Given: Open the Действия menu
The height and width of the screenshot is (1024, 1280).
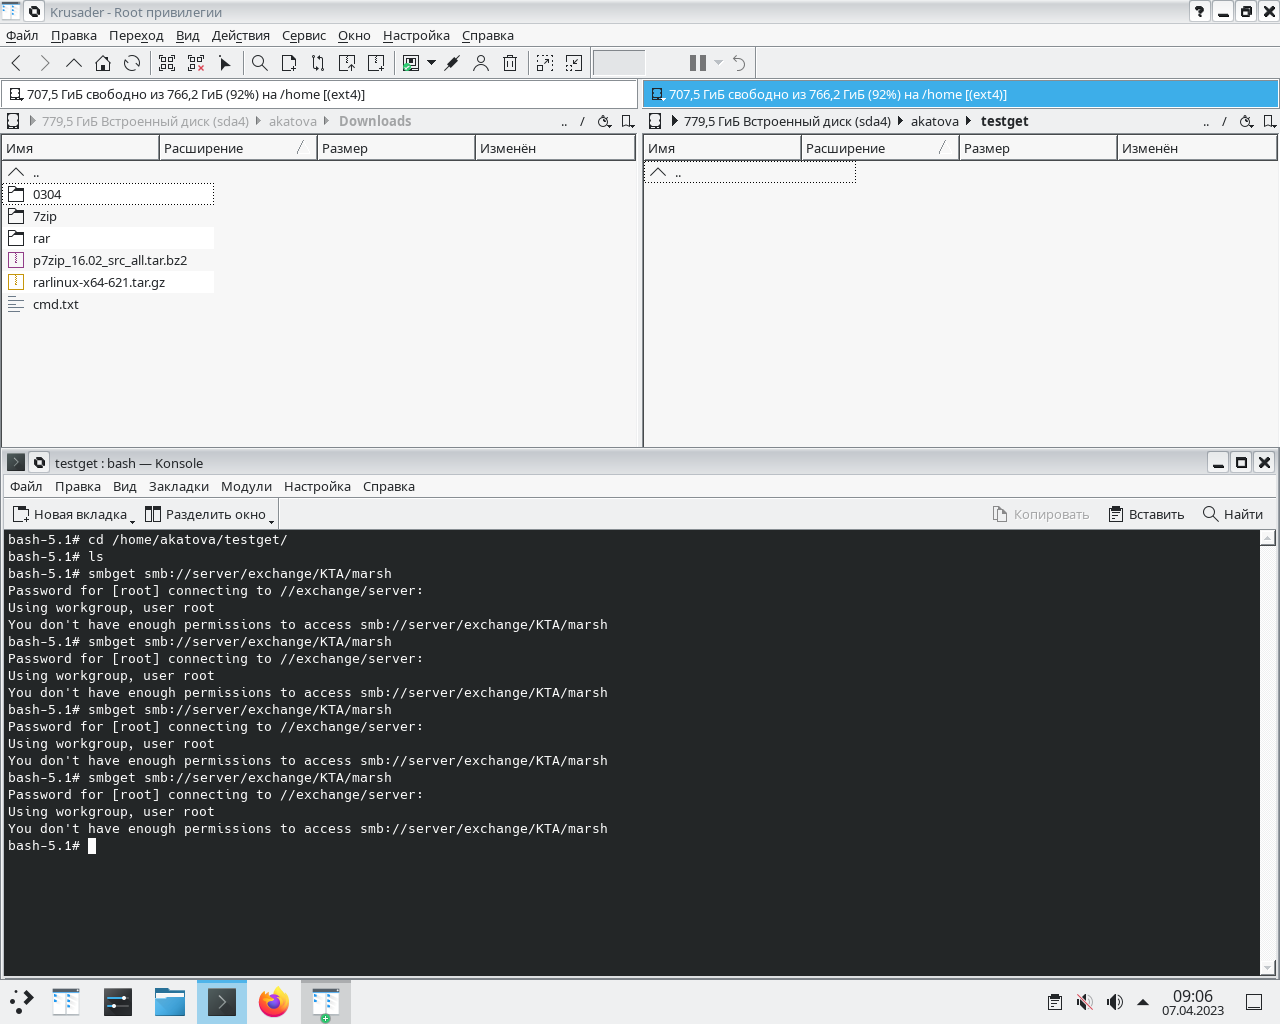Looking at the screenshot, I should click(x=241, y=35).
